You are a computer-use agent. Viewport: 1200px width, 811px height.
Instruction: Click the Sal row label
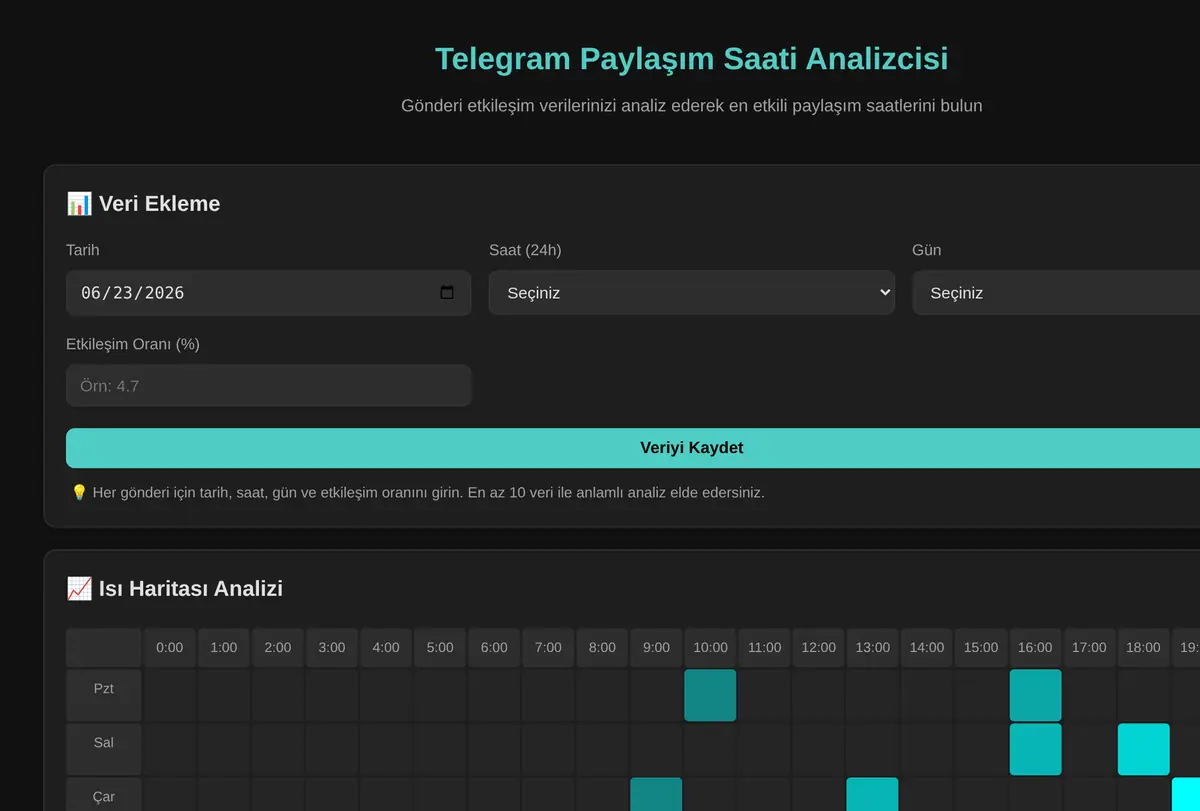pyautogui.click(x=104, y=749)
